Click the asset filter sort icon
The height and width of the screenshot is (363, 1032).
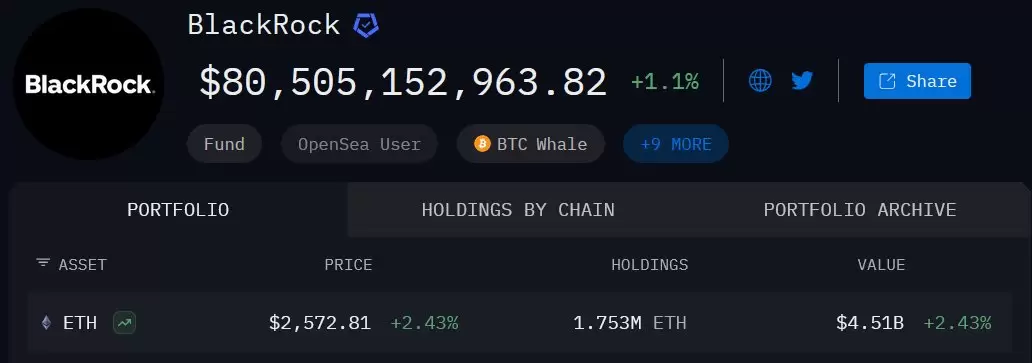point(43,263)
